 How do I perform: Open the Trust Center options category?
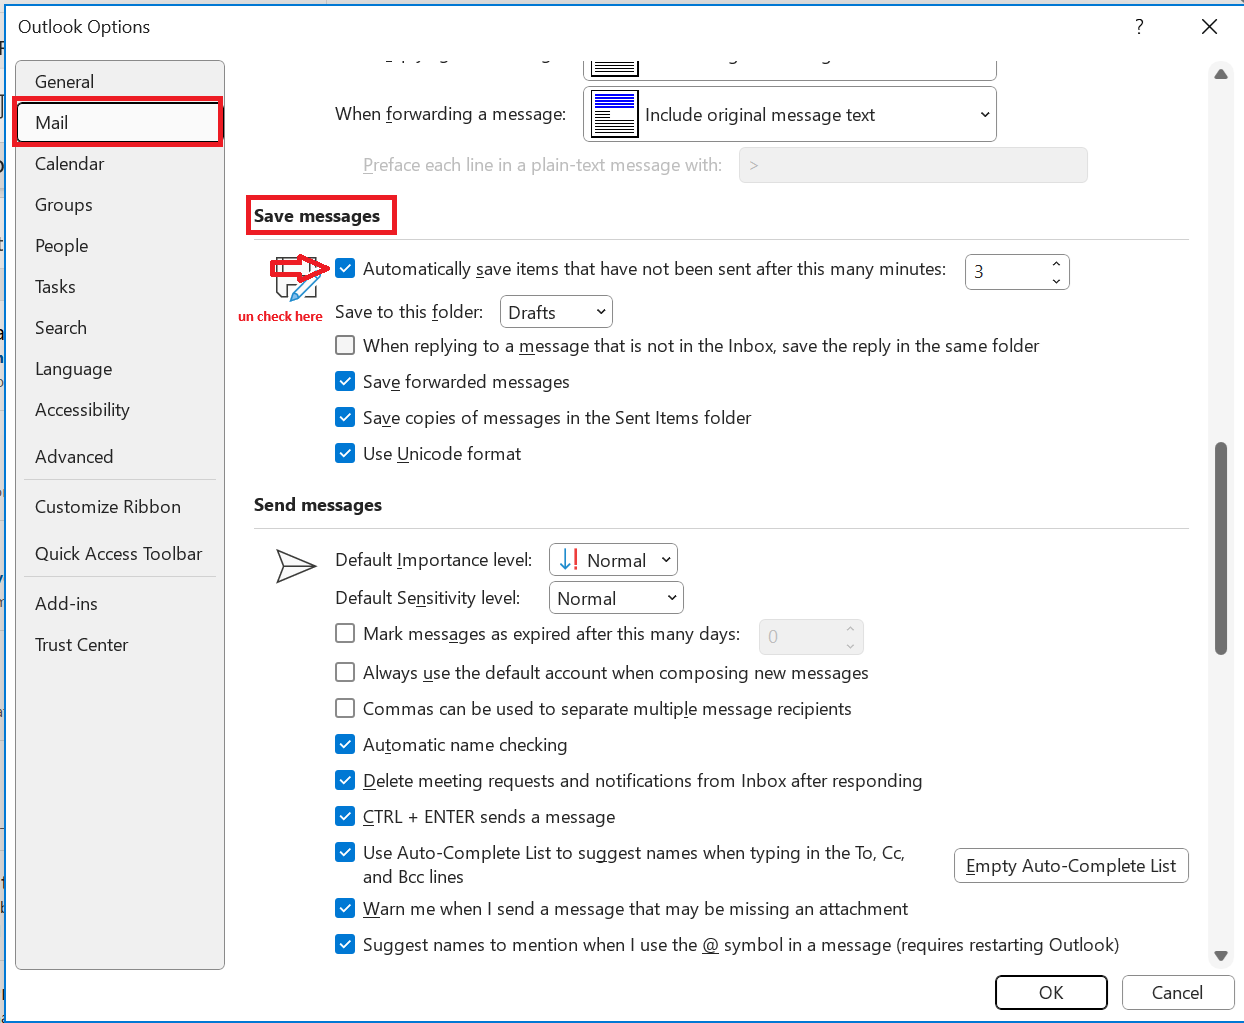tap(120, 645)
